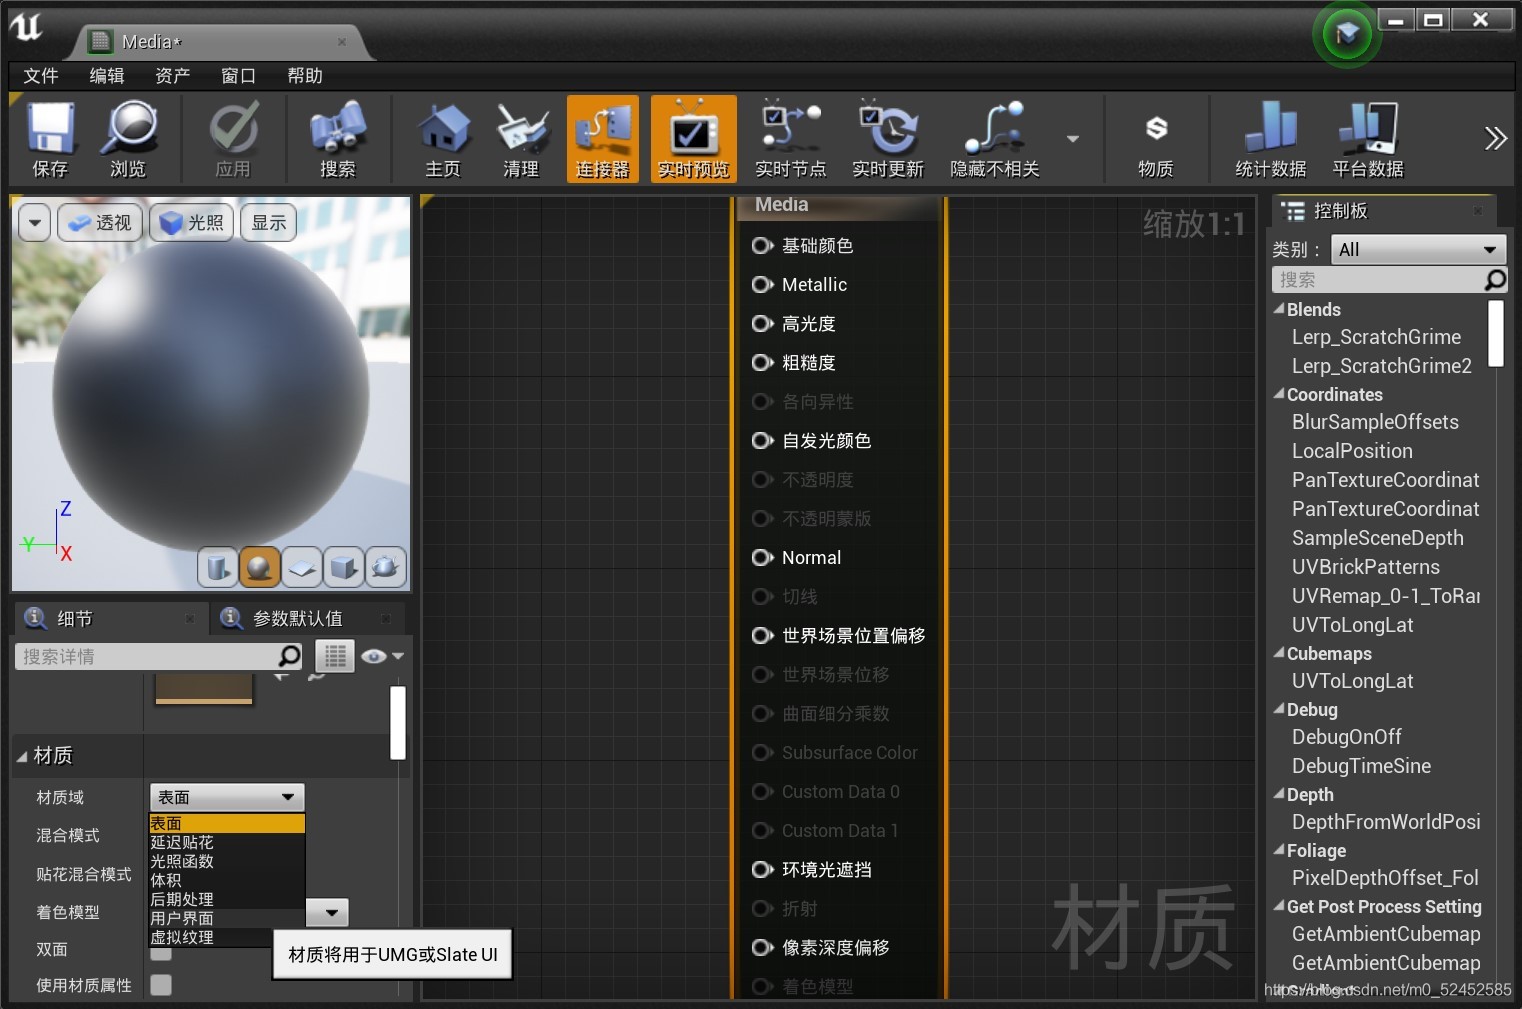Click the 显示 (Show) viewport button
This screenshot has height=1009, width=1522.
268,222
